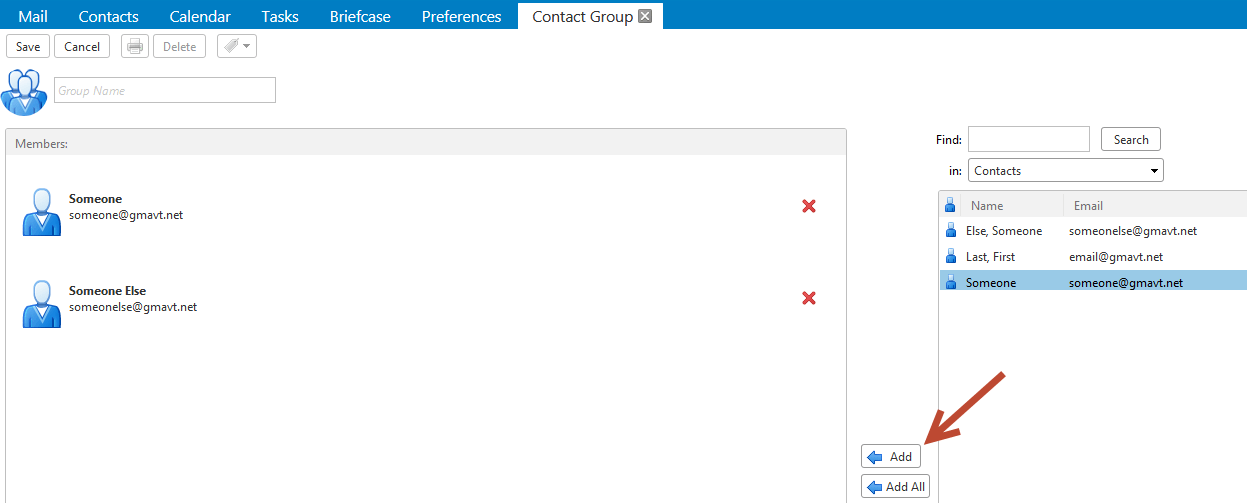Add selected contact to the group
Screen dimensions: 1247x503
pyautogui.click(x=891, y=456)
